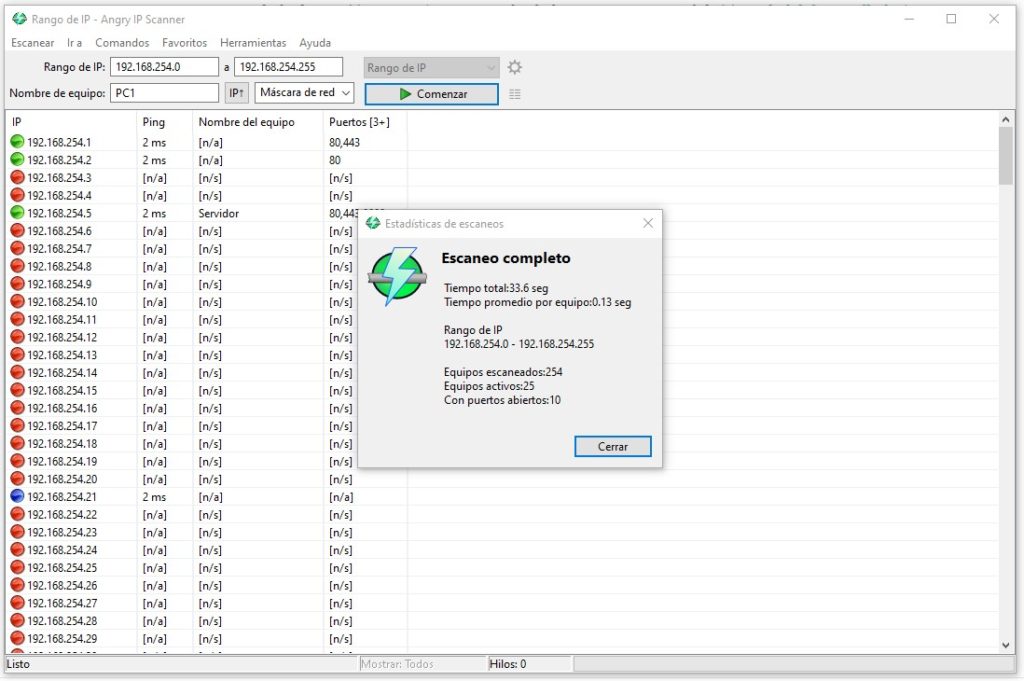
Task: Sort by the Ping column header
Action: click(x=165, y=122)
